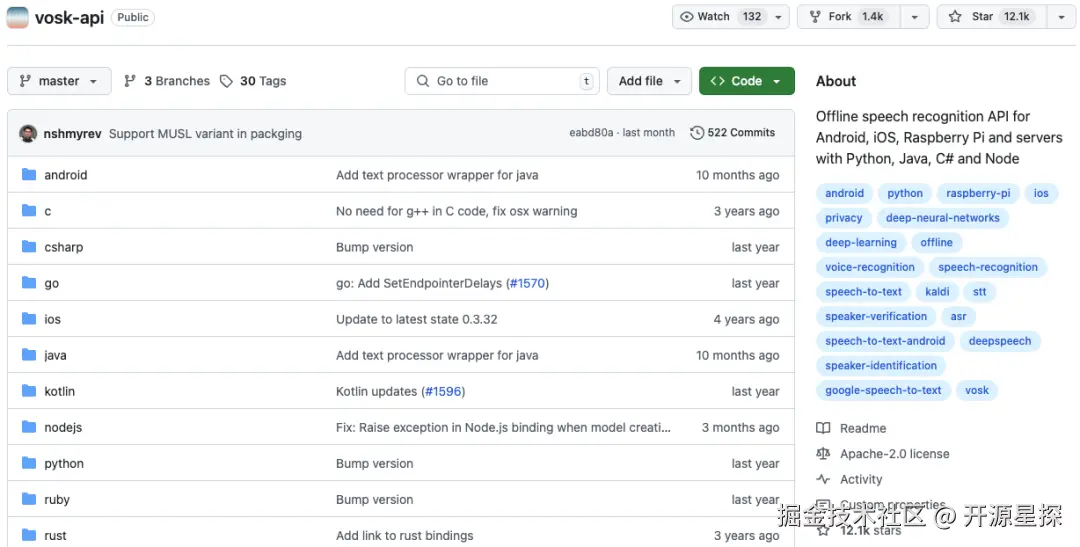Open the Fork options dropdown arrow
Viewport: 1080px width, 547px height.
pyautogui.click(x=914, y=17)
